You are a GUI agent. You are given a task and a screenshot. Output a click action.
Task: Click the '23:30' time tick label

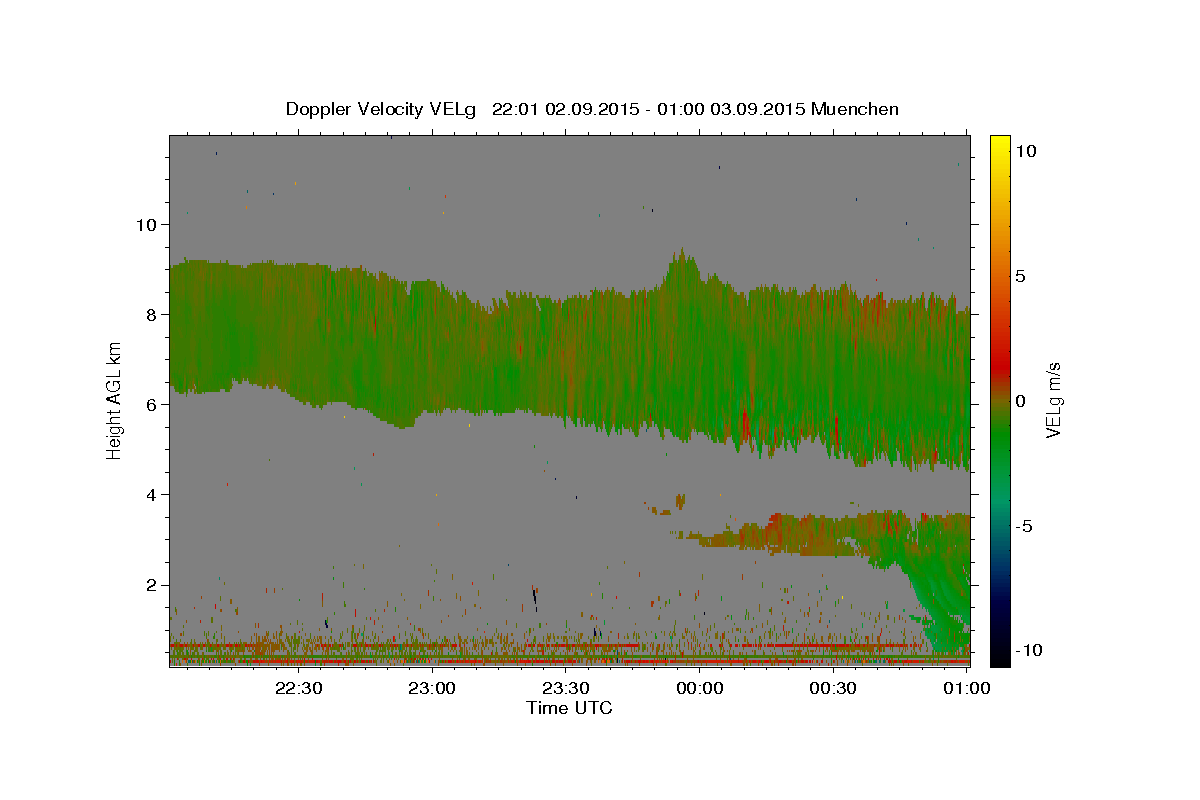coord(565,688)
